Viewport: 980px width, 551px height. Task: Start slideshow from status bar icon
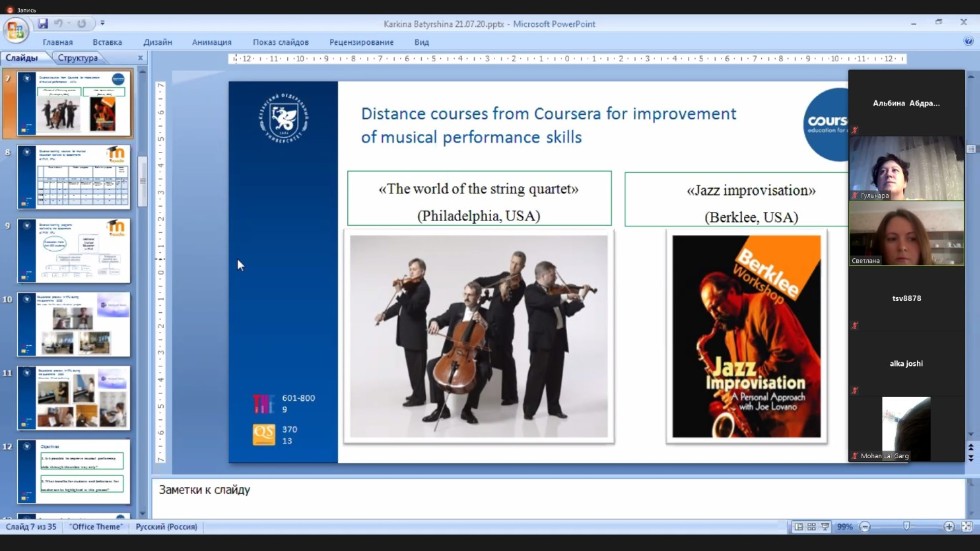[x=825, y=526]
